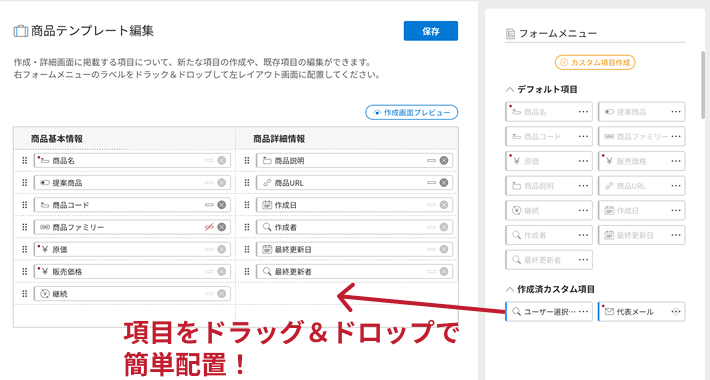Remove 販売価格 field from layout
710x380 pixels.
tap(221, 271)
